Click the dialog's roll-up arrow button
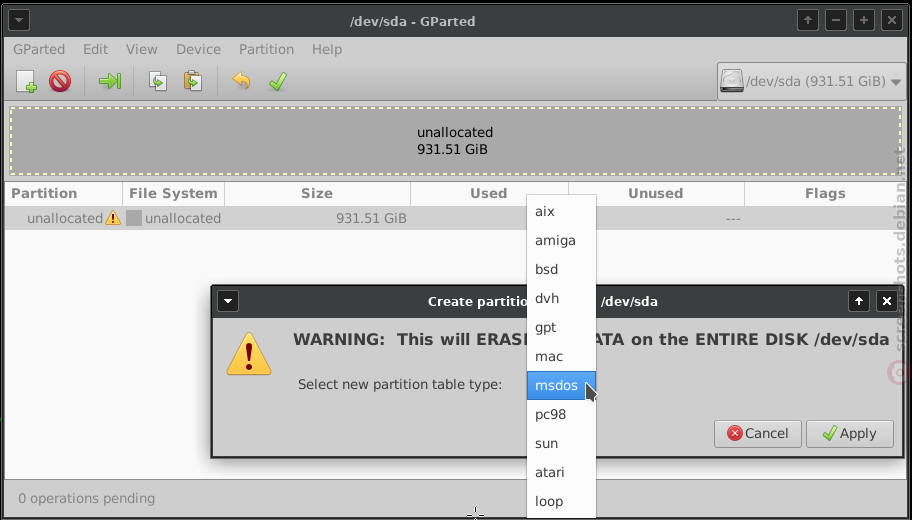The width and height of the screenshot is (912, 520). [x=858, y=301]
